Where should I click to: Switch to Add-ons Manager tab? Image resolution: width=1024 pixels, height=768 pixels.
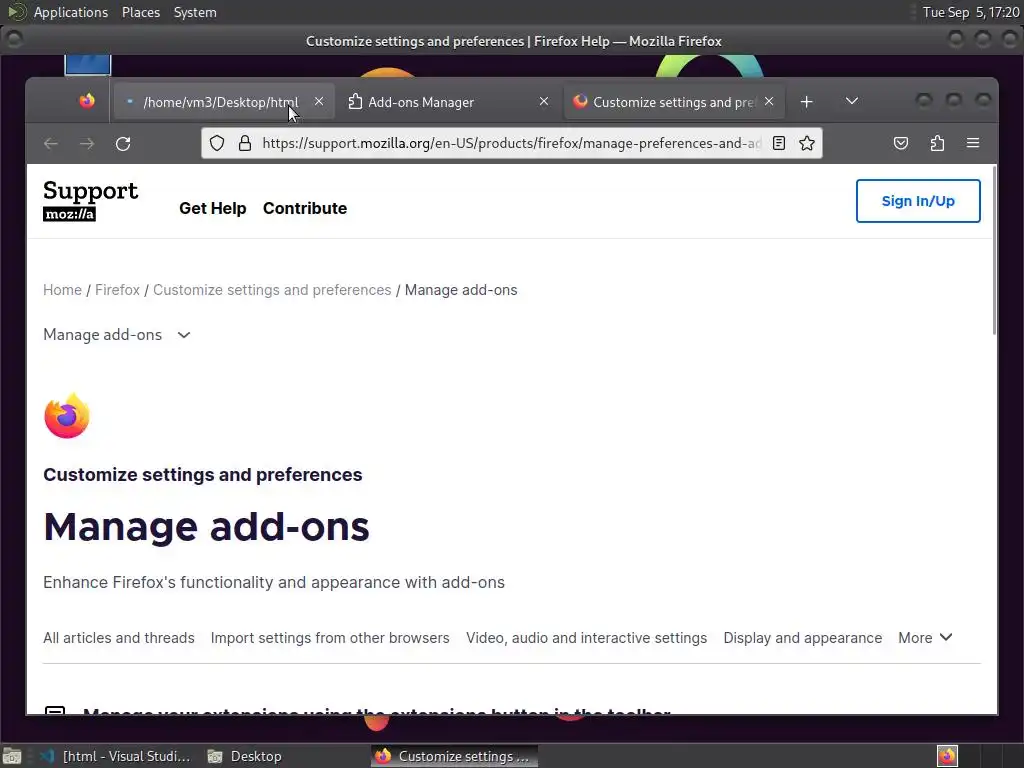coord(450,102)
